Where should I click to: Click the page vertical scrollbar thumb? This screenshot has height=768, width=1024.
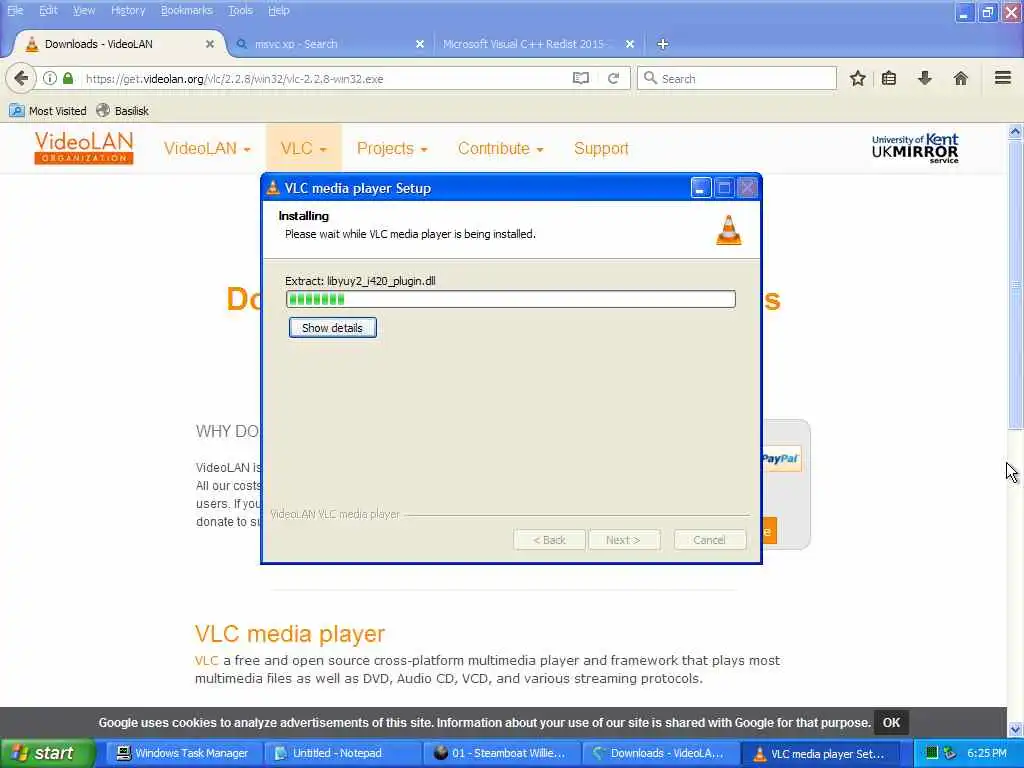[1015, 285]
